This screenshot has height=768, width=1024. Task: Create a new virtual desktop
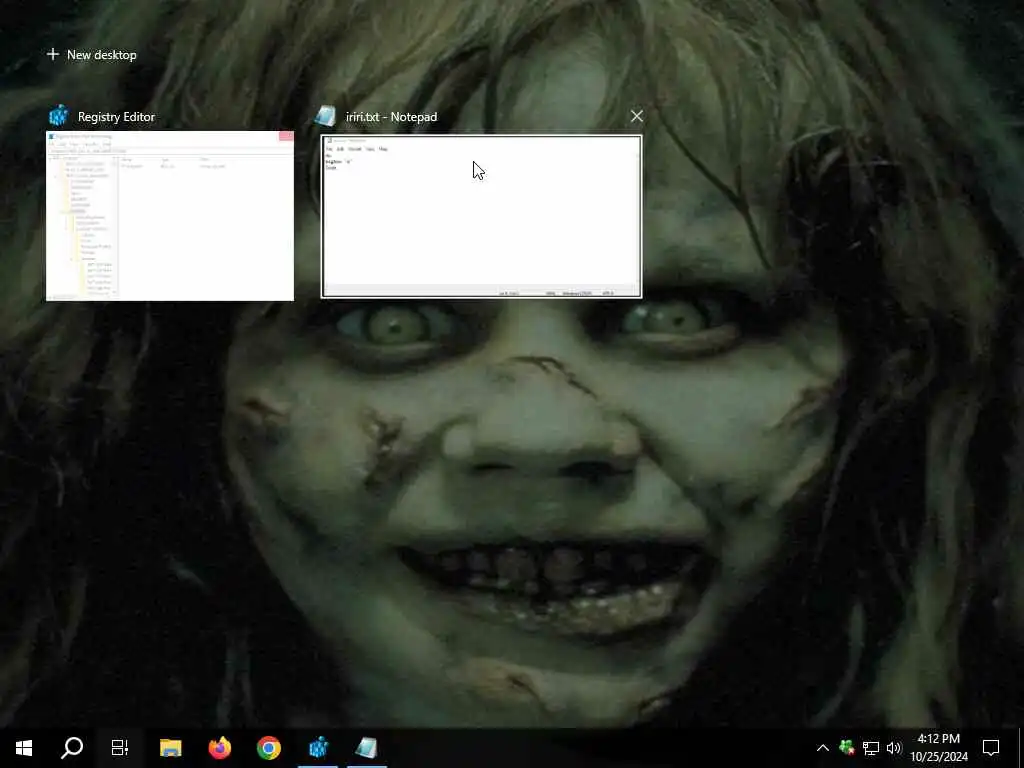(x=91, y=55)
